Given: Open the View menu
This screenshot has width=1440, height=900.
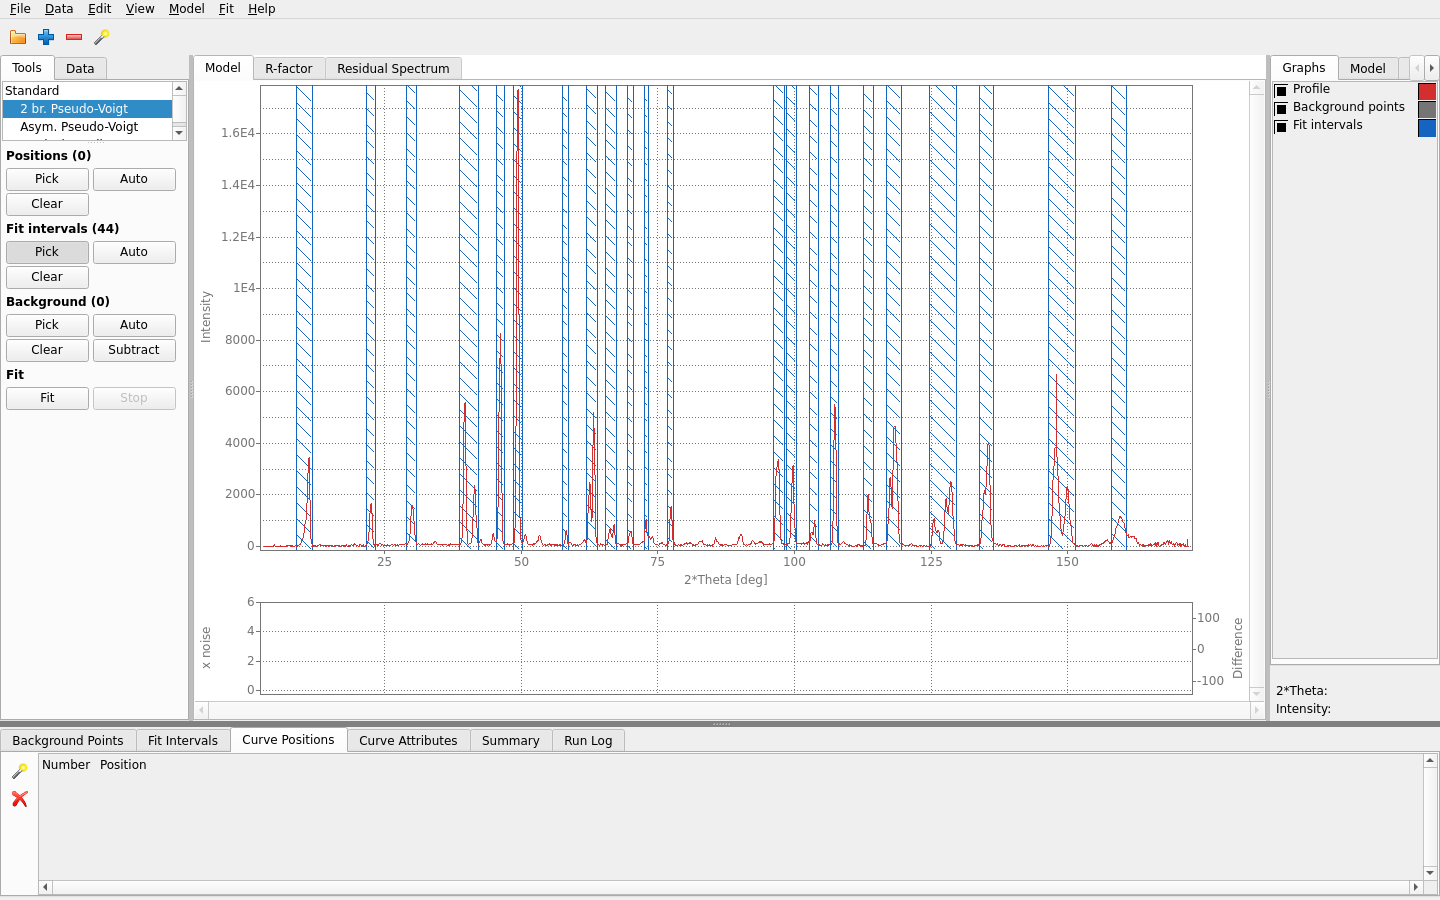Looking at the screenshot, I should [140, 9].
